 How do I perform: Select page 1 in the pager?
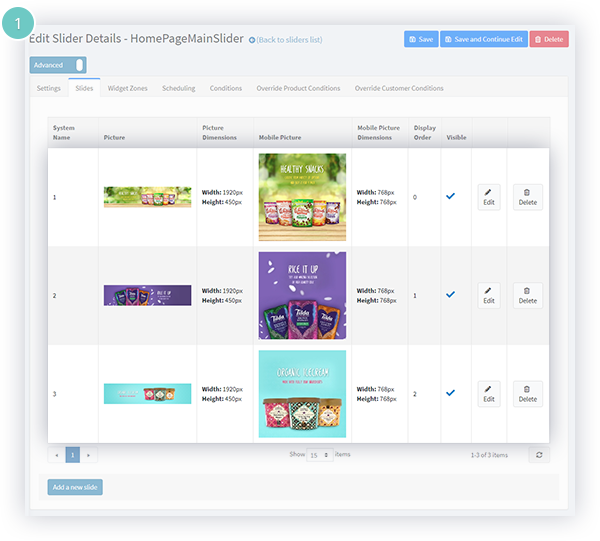point(72,455)
